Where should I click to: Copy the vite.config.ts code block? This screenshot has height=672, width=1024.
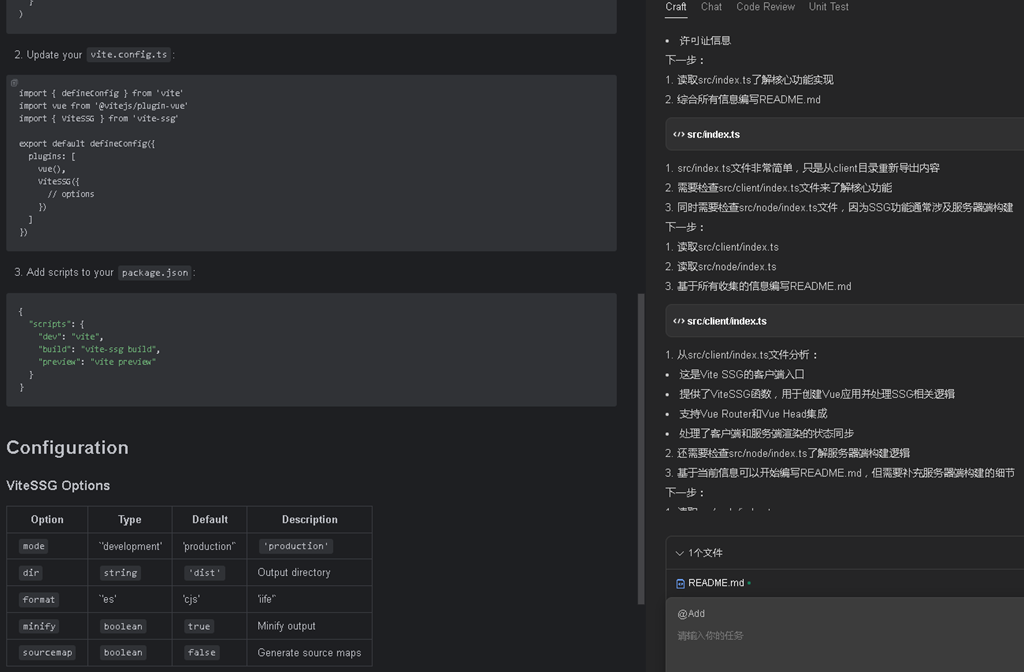pos(14,83)
